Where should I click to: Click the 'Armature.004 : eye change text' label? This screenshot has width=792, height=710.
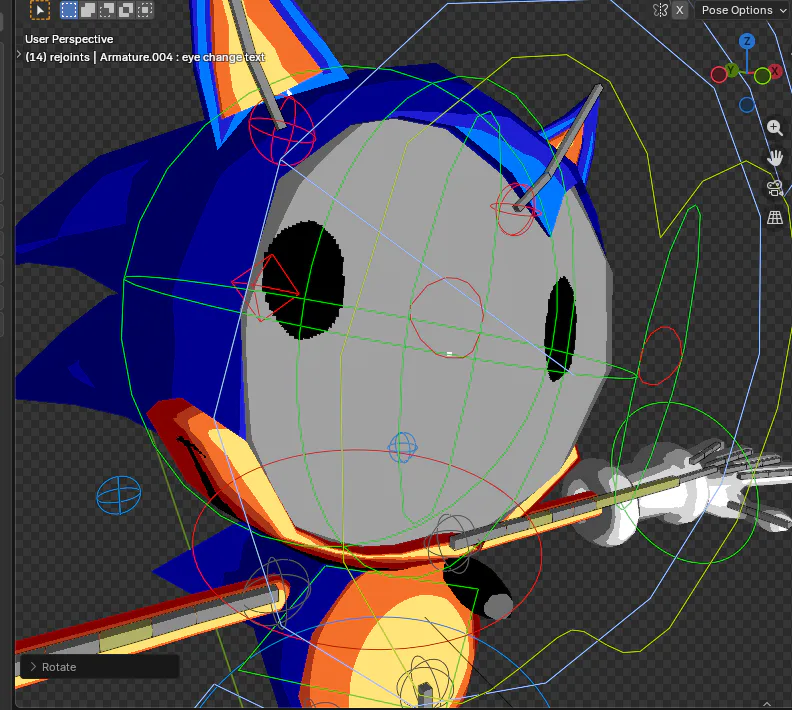(182, 58)
